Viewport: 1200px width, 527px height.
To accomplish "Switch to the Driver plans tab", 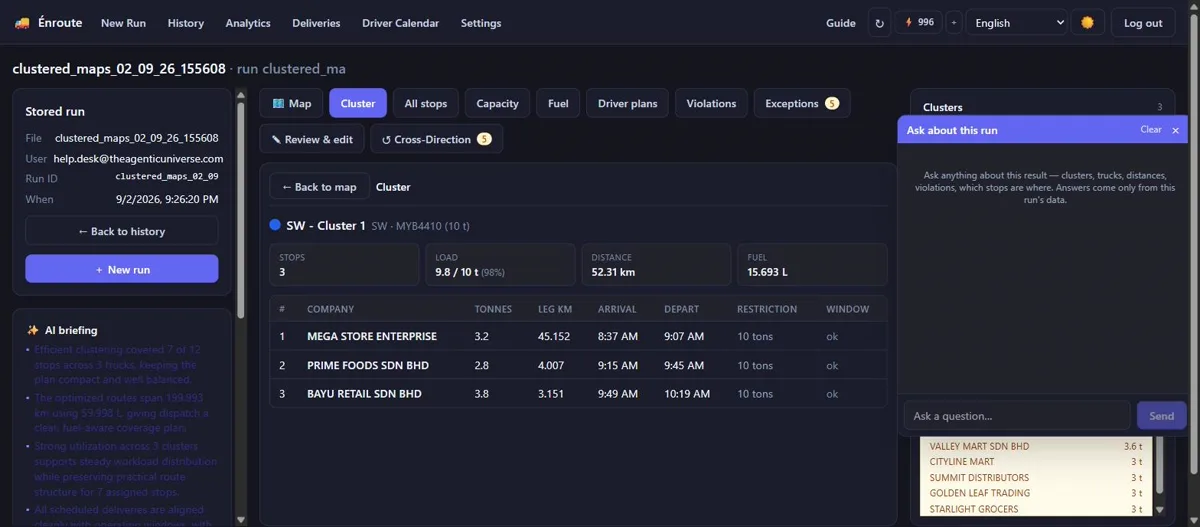I will click(628, 103).
